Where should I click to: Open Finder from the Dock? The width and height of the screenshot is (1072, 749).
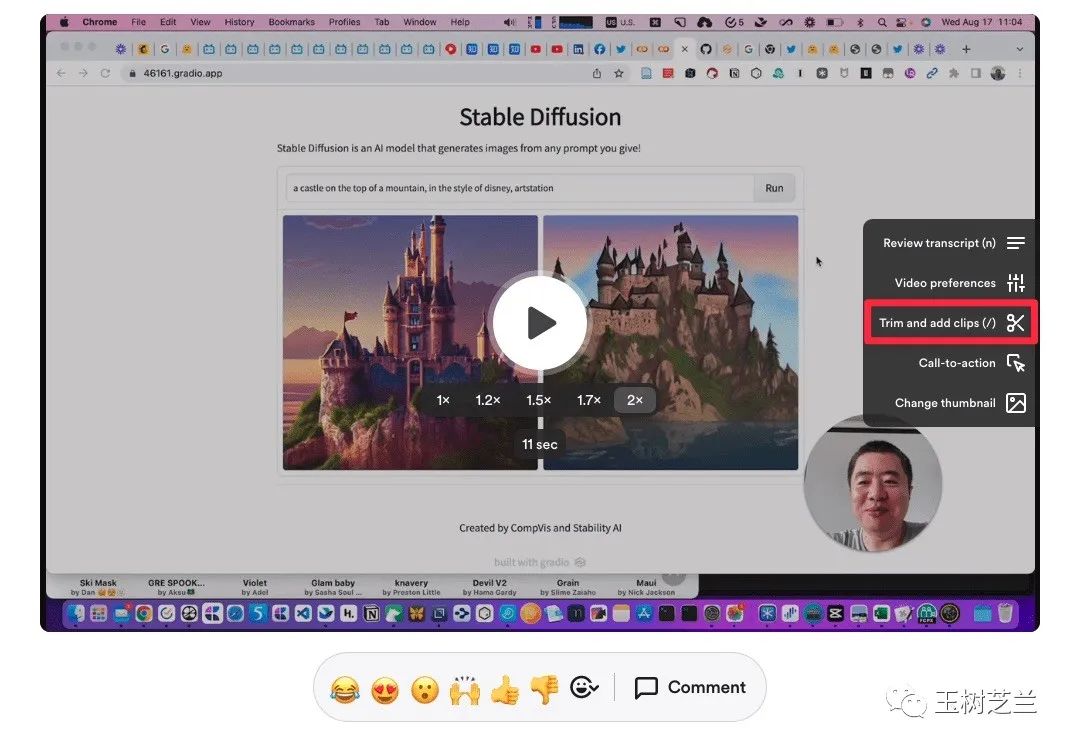coord(76,613)
